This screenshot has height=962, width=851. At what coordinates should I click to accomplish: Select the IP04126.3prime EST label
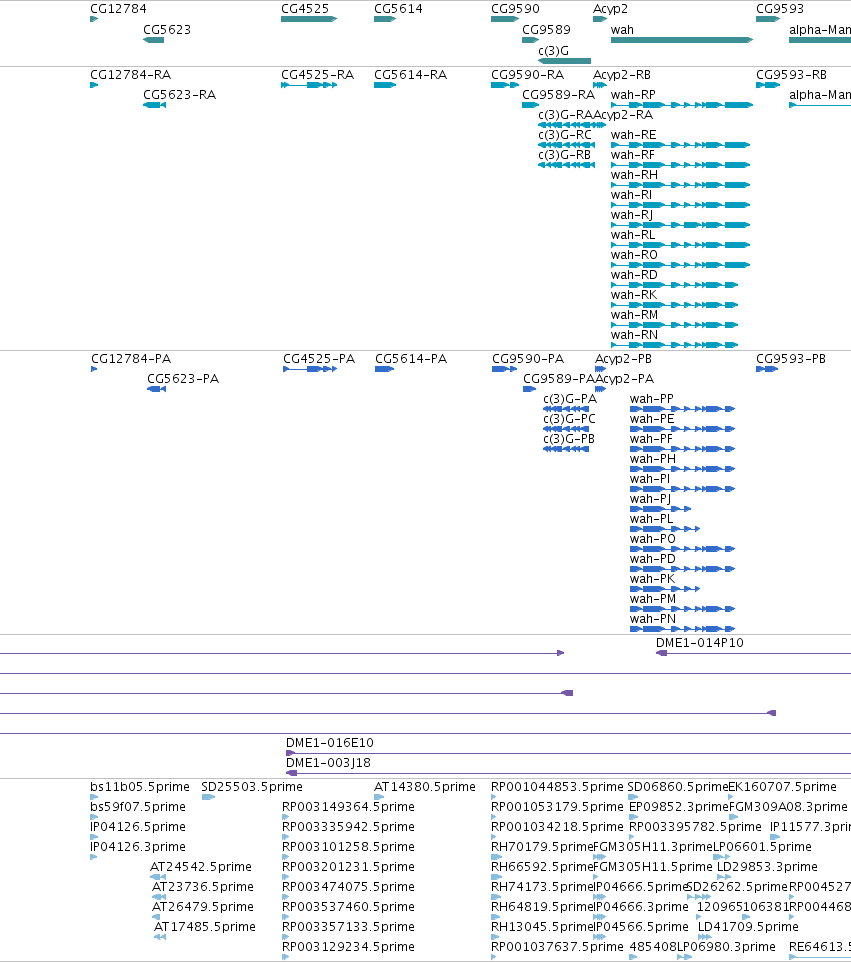[x=138, y=847]
